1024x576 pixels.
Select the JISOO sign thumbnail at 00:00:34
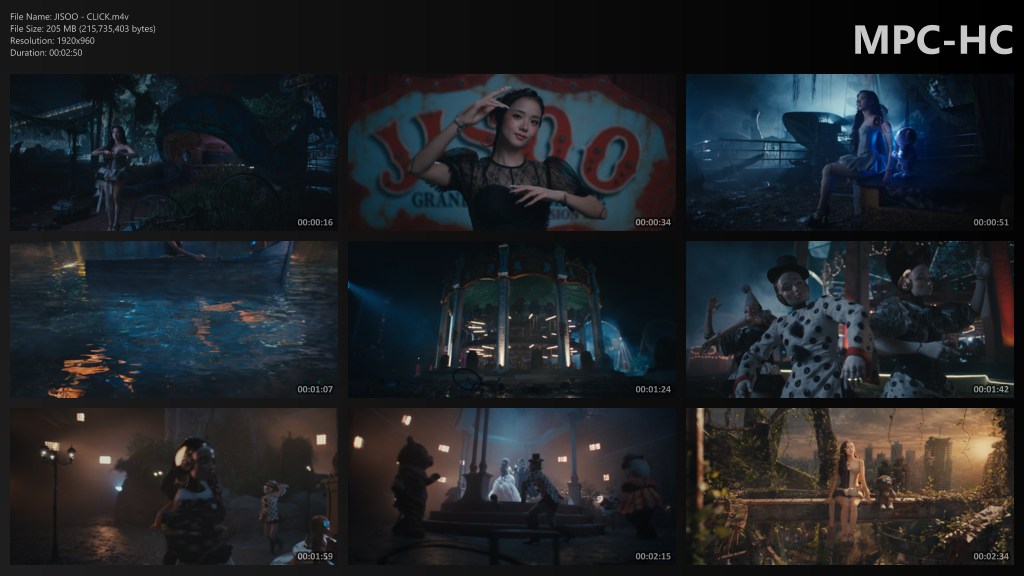512,152
